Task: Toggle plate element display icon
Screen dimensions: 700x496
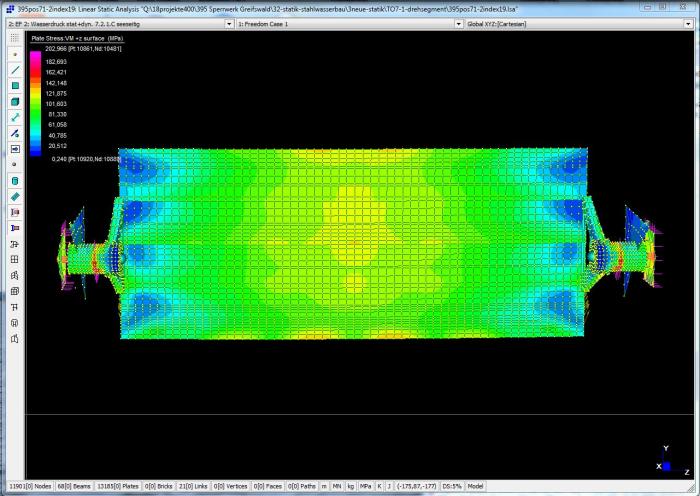Action: coord(15,86)
